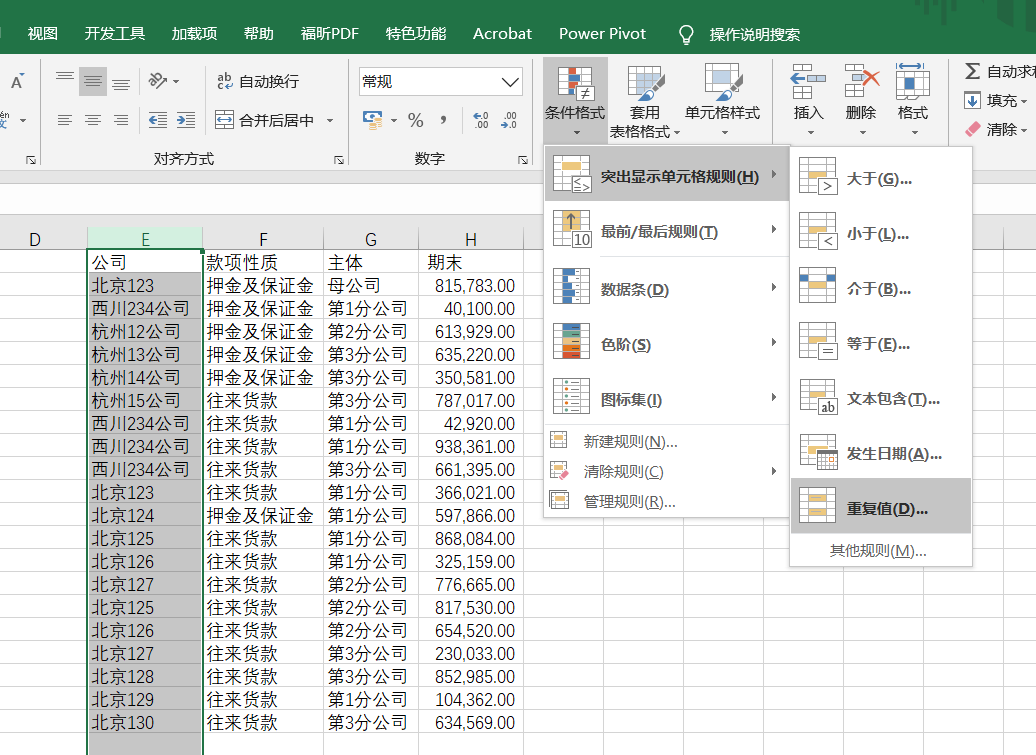Toggle 自动换行 wrap text
This screenshot has width=1036, height=755.
point(258,81)
